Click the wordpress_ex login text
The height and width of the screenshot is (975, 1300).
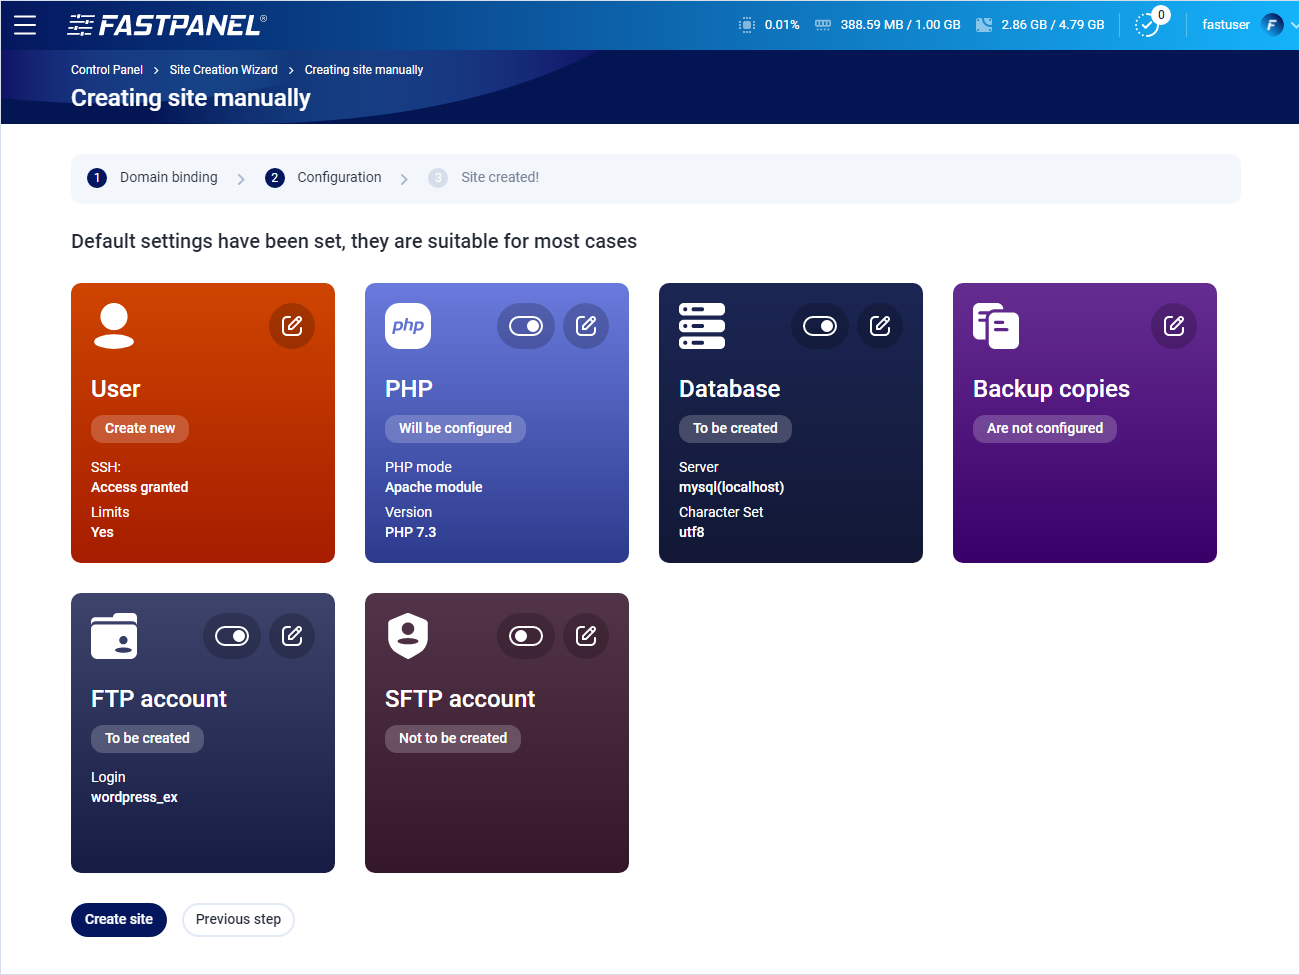click(x=134, y=798)
